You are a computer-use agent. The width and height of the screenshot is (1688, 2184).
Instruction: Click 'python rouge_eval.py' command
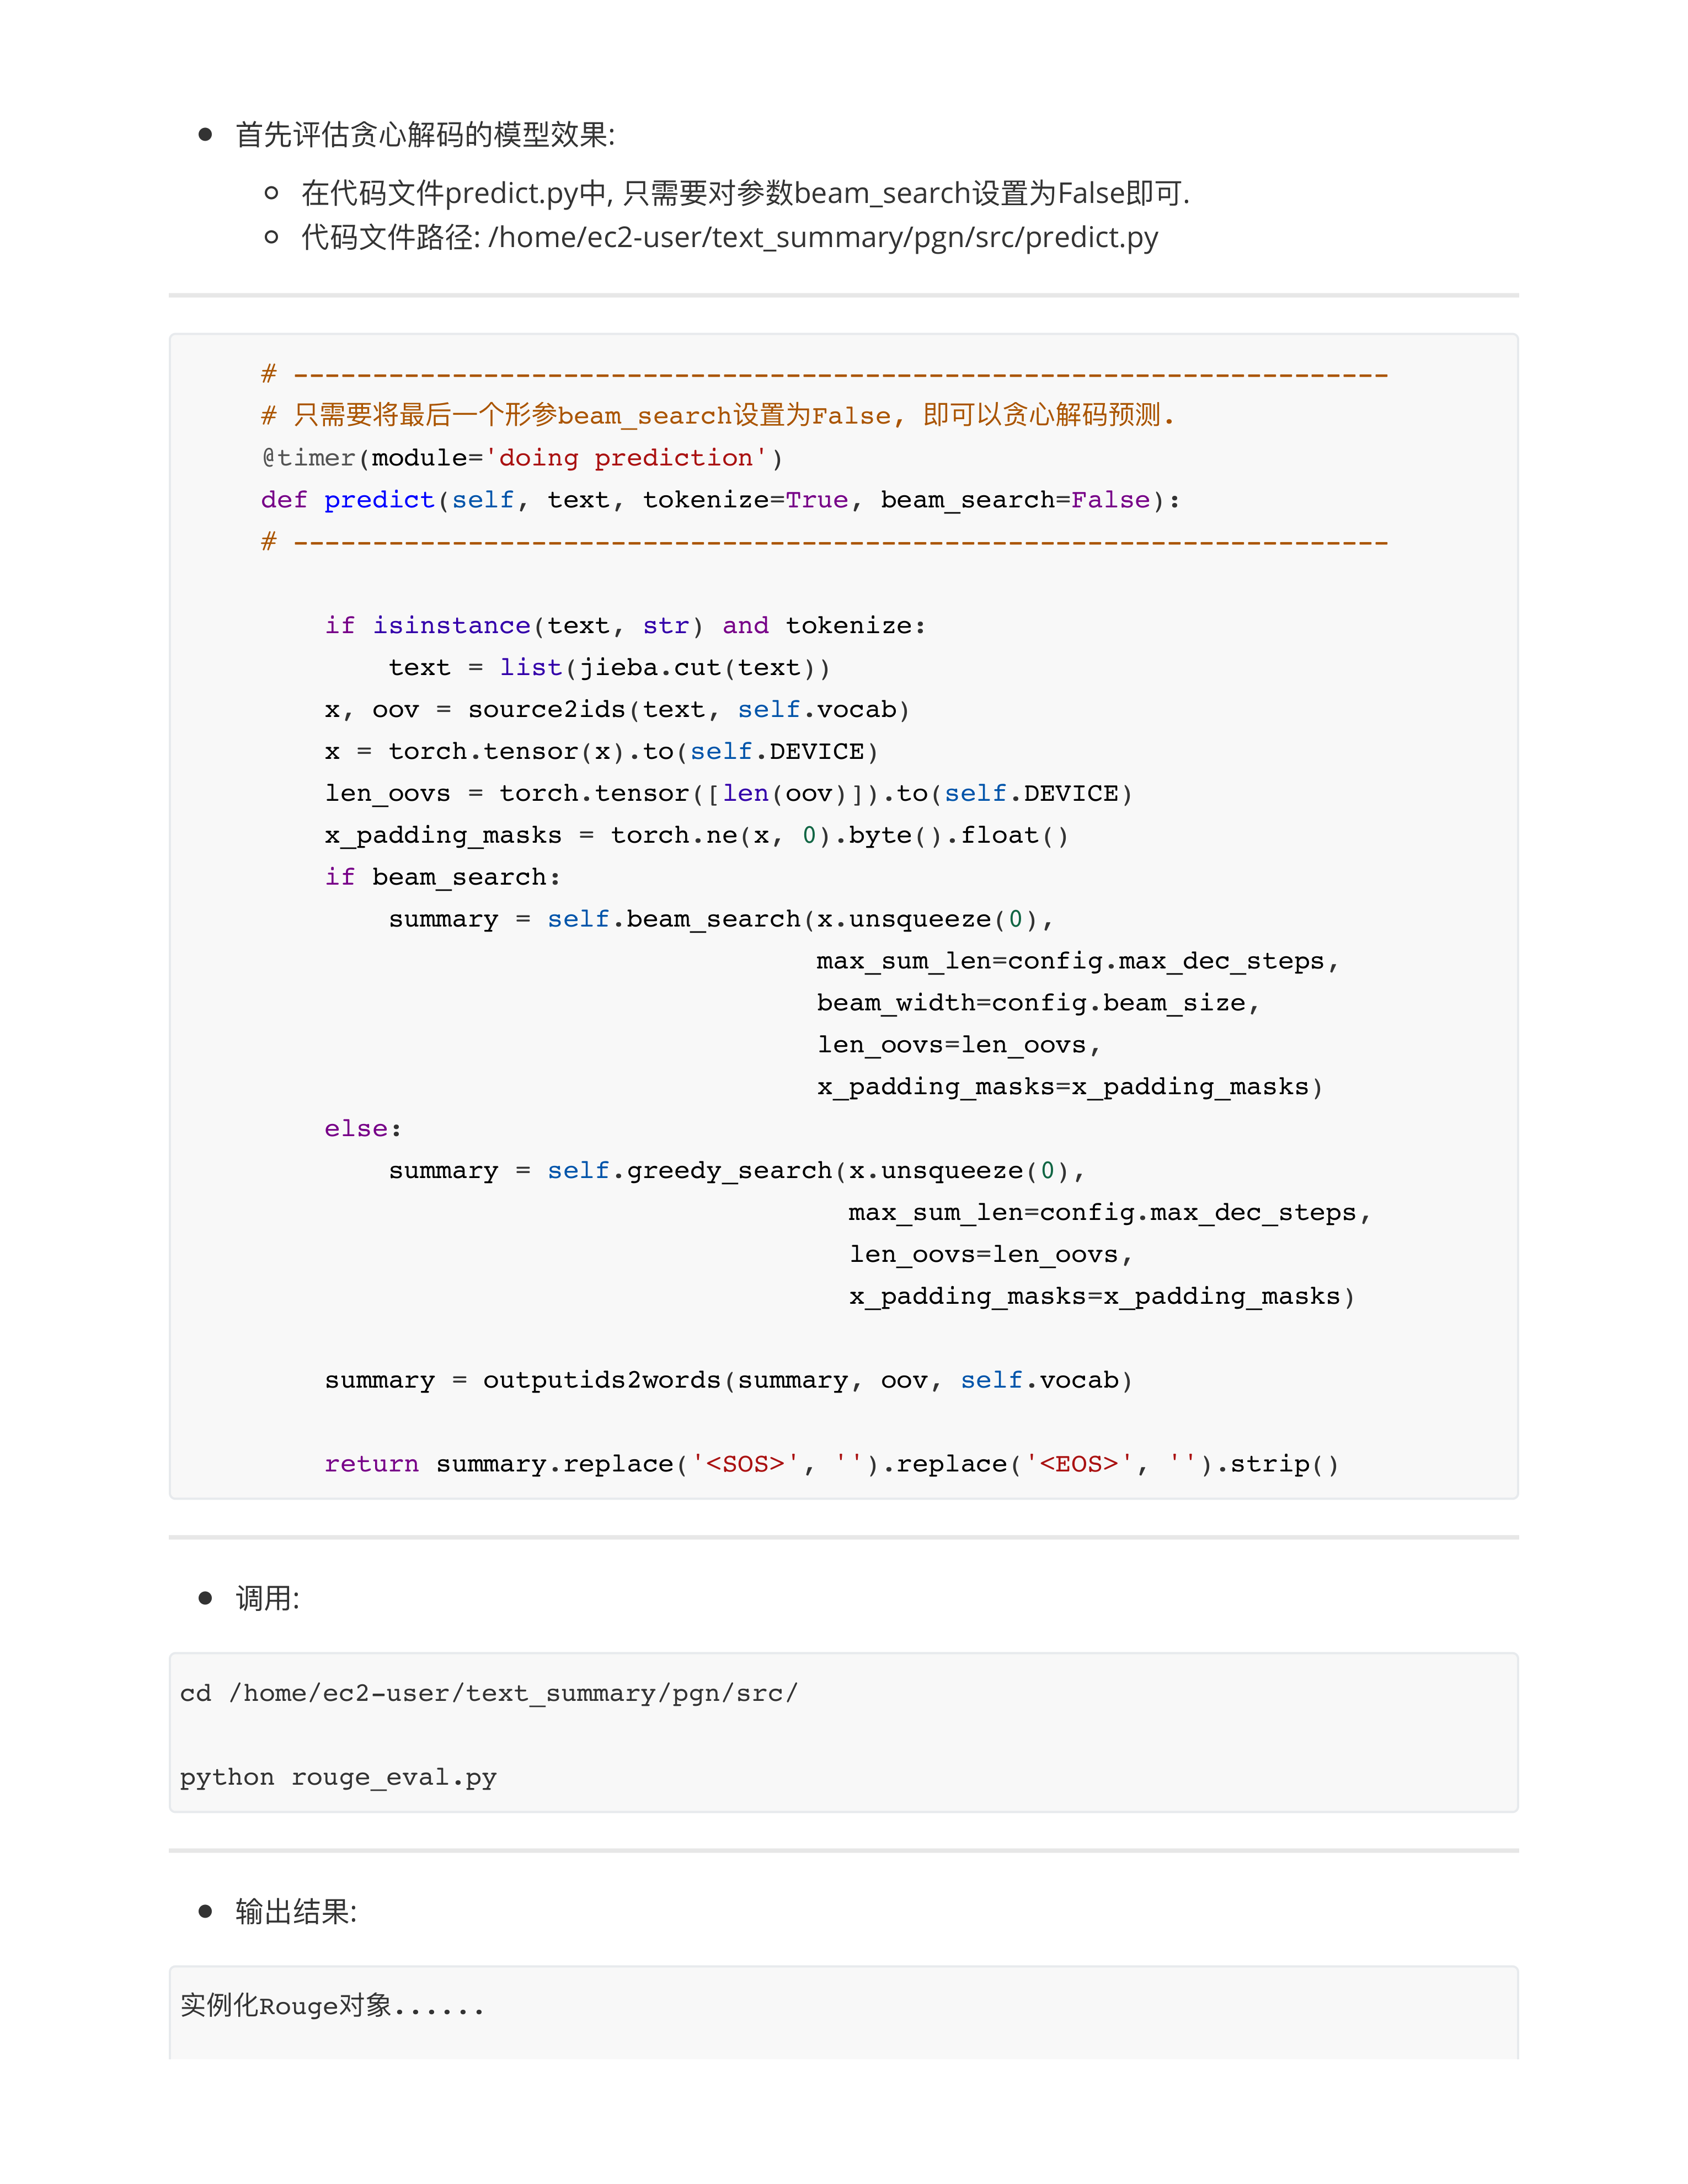click(x=338, y=1778)
